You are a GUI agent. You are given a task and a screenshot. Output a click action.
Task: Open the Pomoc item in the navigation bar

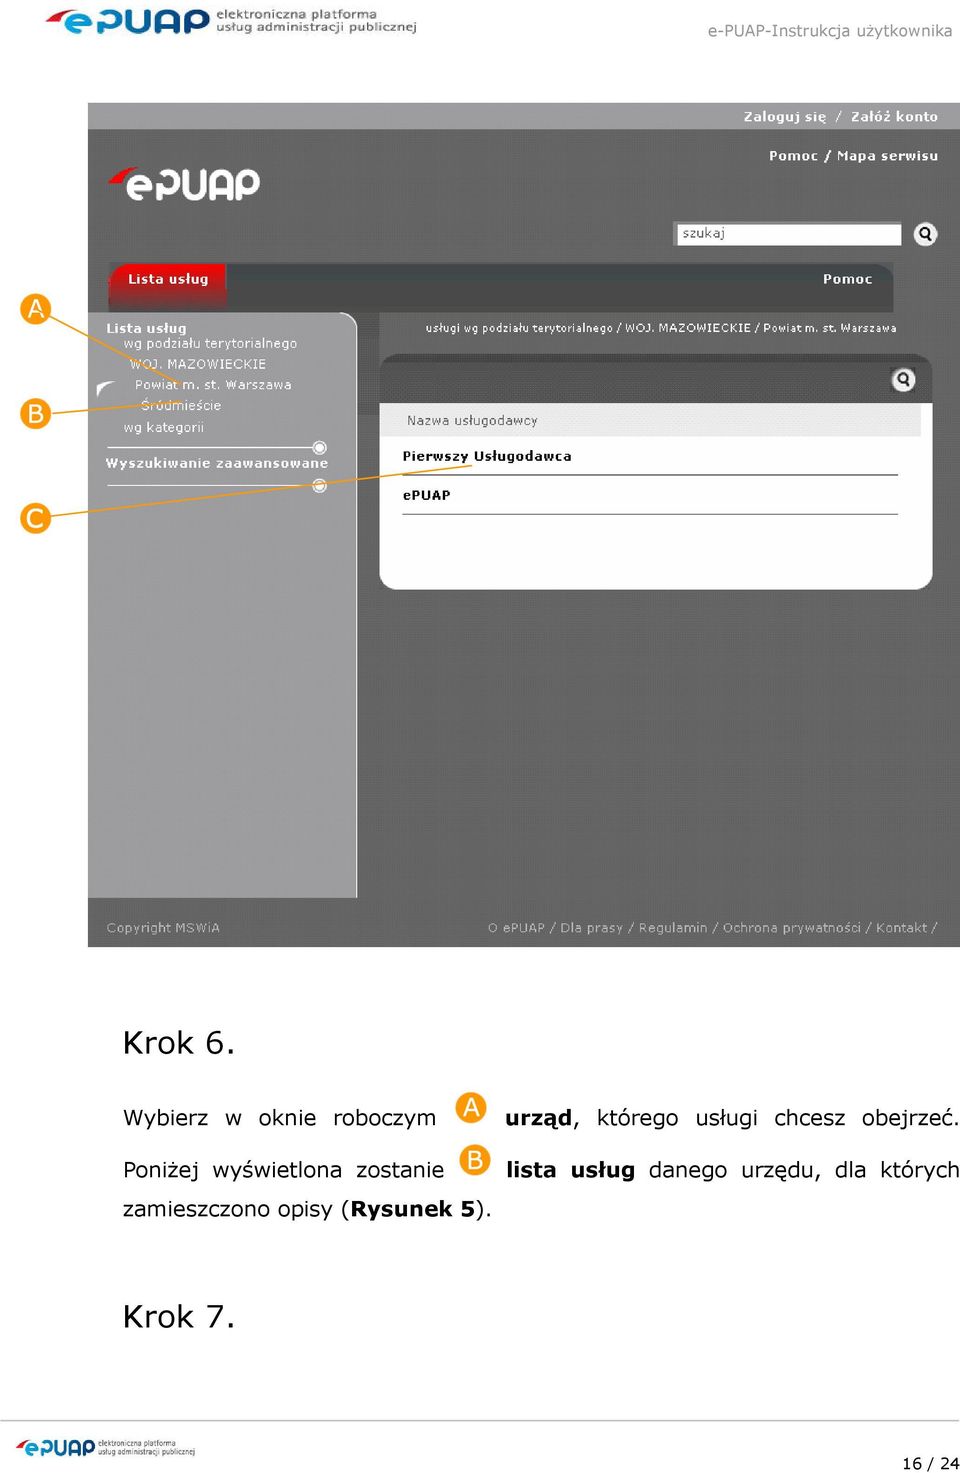pyautogui.click(x=847, y=279)
